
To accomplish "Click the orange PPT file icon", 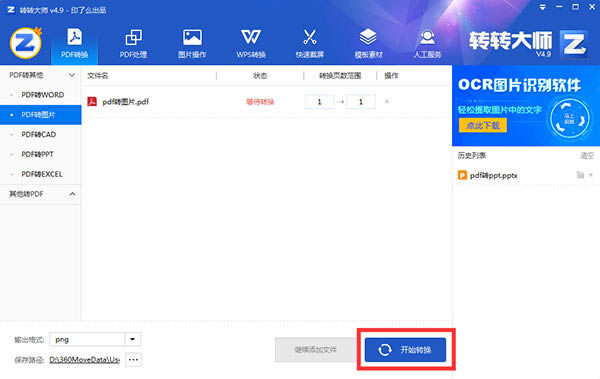I will tap(462, 175).
